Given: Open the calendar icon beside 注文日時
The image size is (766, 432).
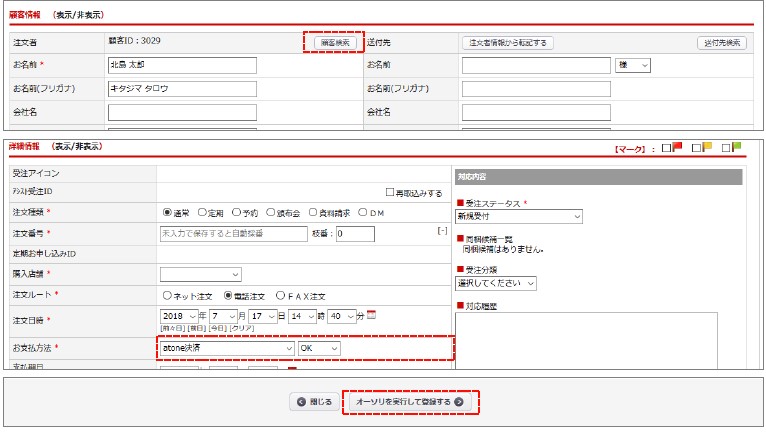Looking at the screenshot, I should [372, 315].
